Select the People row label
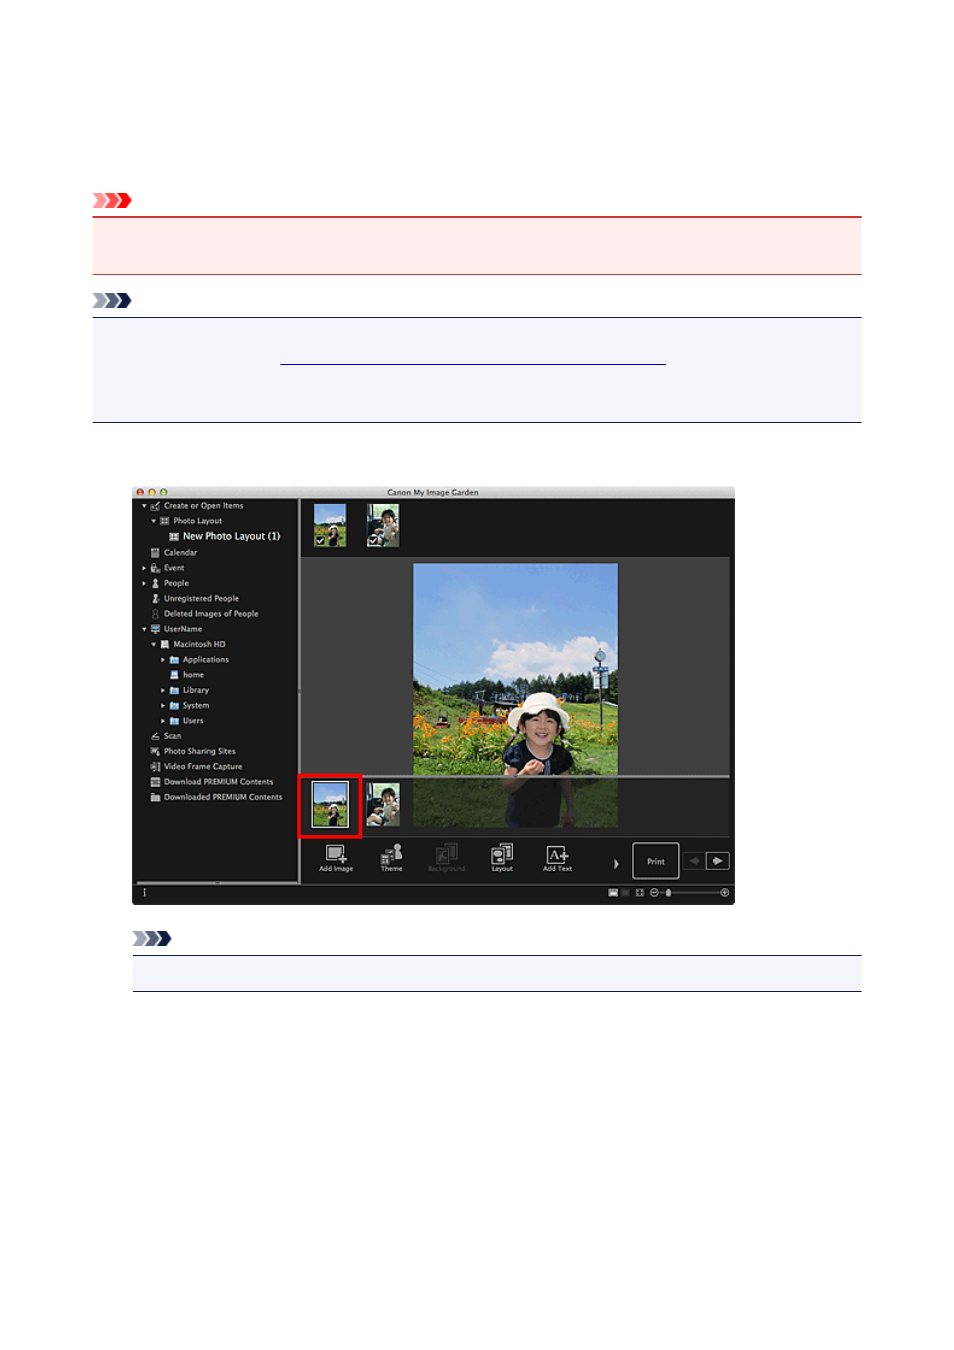954x1350 pixels. pyautogui.click(x=176, y=583)
